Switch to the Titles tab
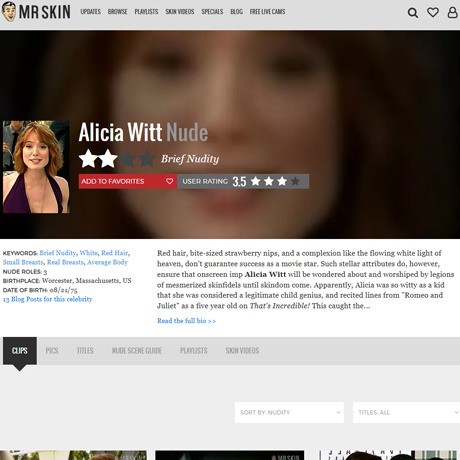 85,351
